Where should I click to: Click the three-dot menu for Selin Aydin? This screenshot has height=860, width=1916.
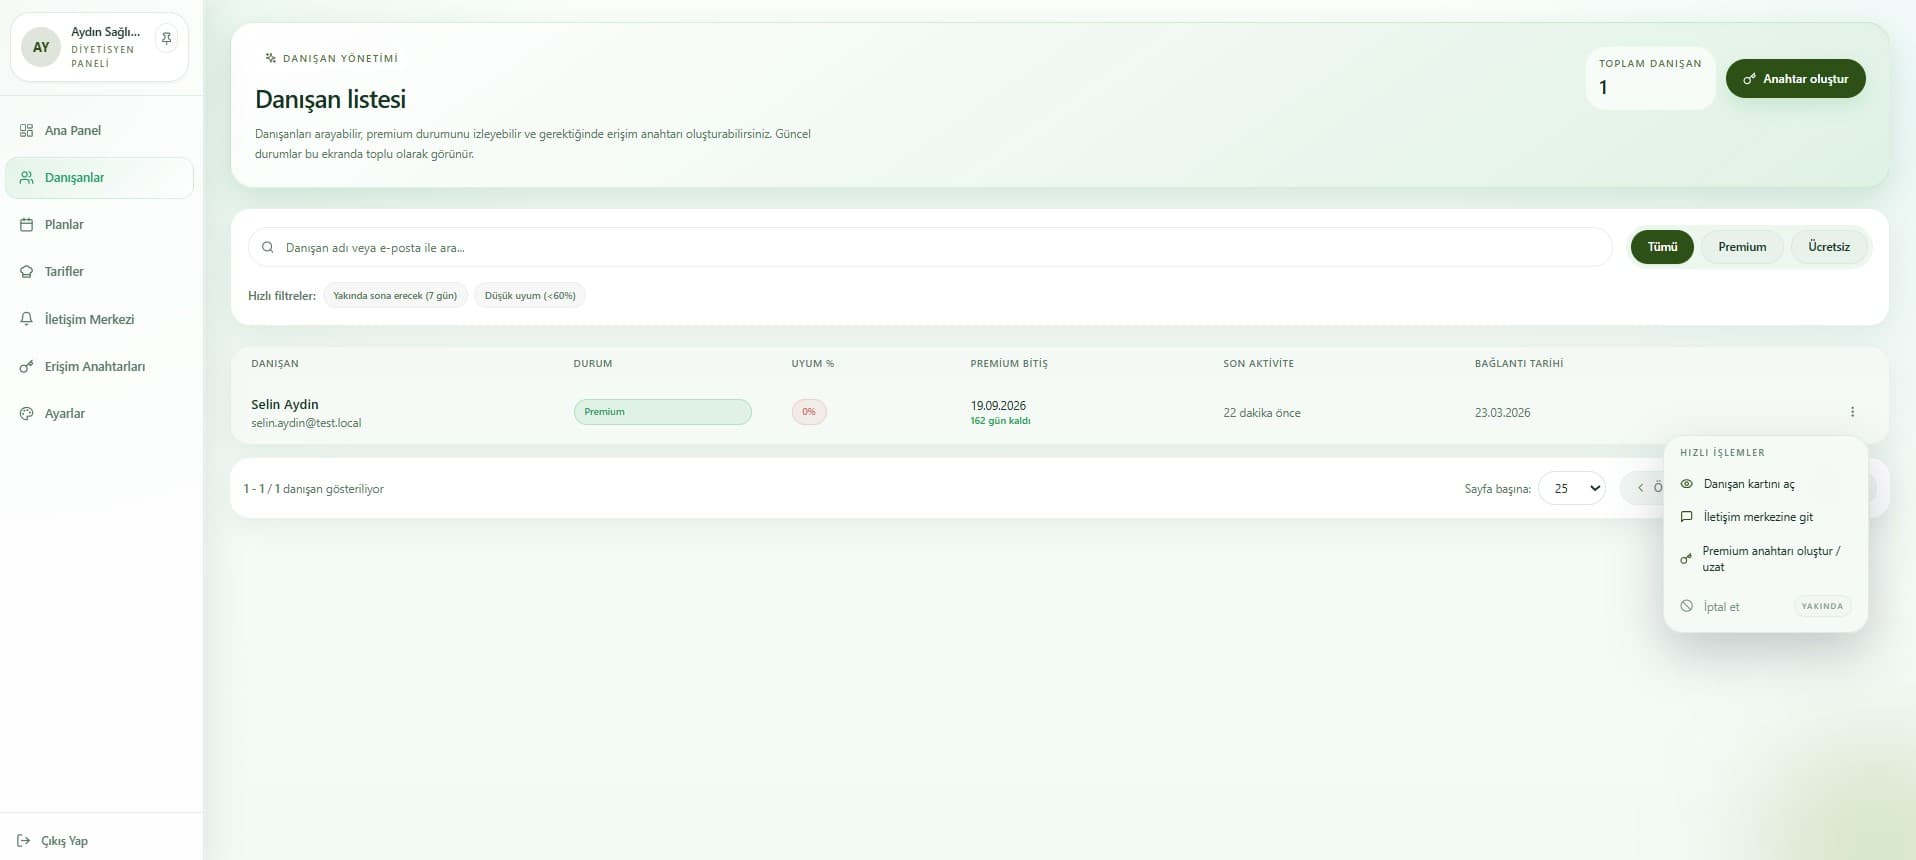pos(1852,412)
